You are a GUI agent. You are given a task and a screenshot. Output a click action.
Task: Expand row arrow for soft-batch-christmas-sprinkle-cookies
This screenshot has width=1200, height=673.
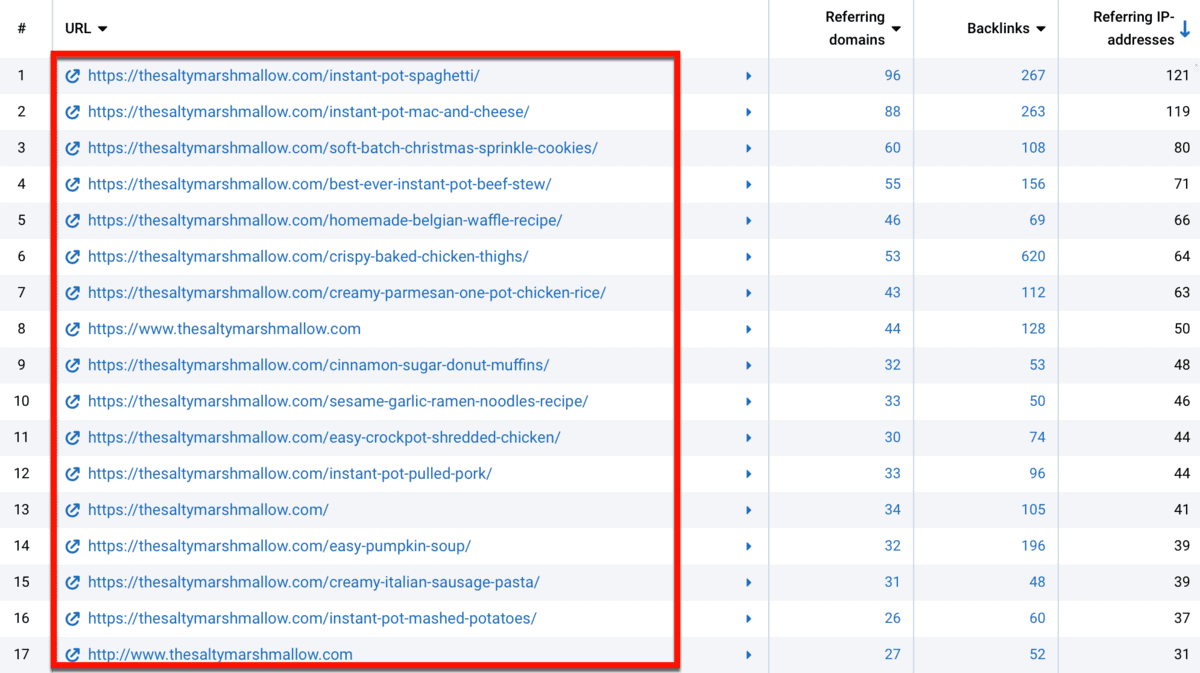point(748,148)
